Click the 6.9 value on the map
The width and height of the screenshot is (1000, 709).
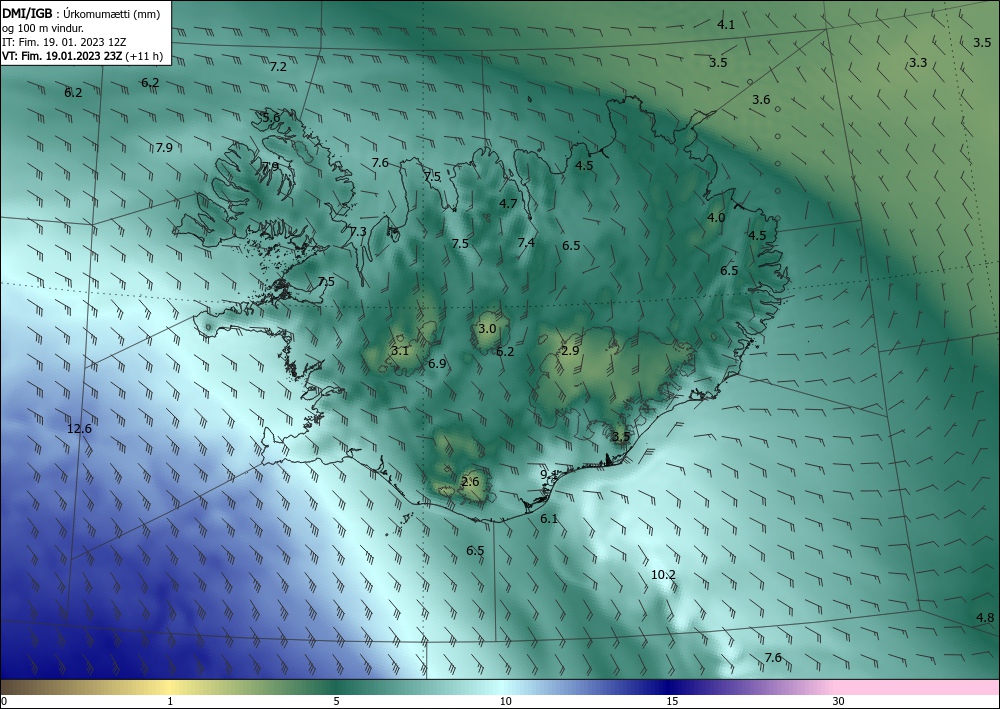(x=437, y=364)
